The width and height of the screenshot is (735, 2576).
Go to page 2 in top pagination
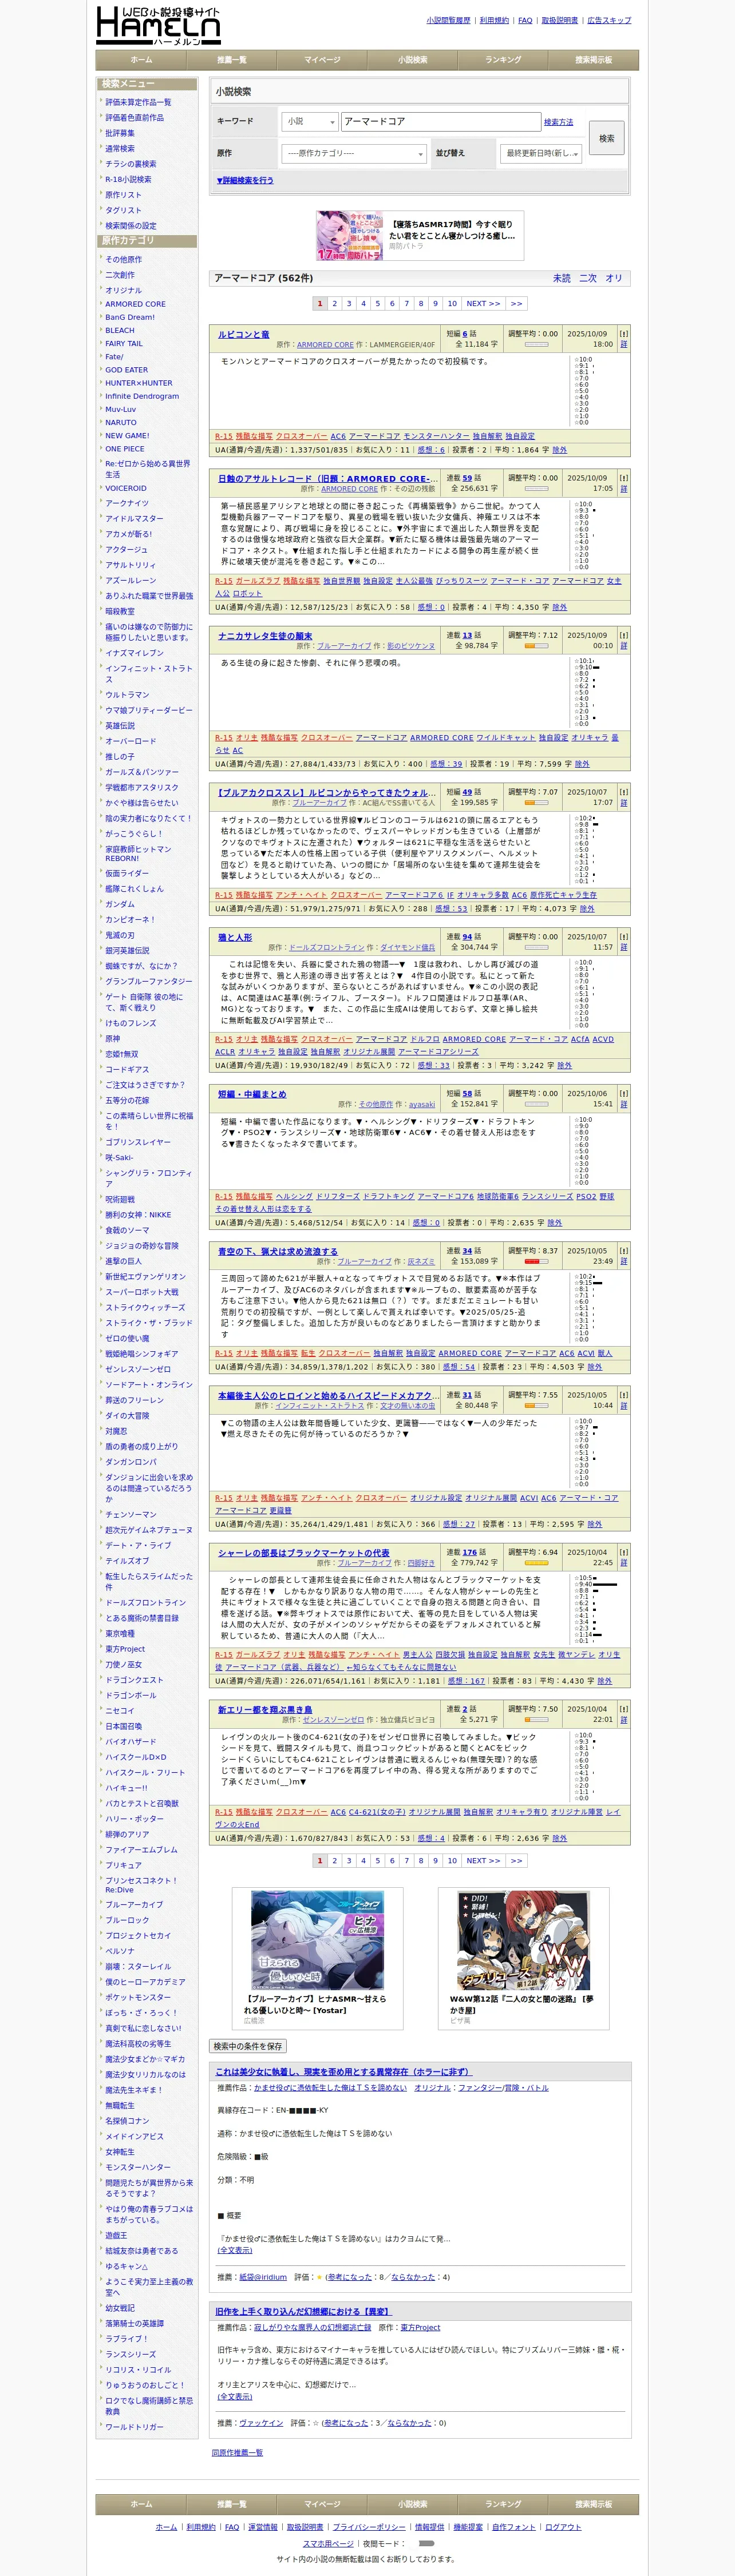tap(335, 303)
